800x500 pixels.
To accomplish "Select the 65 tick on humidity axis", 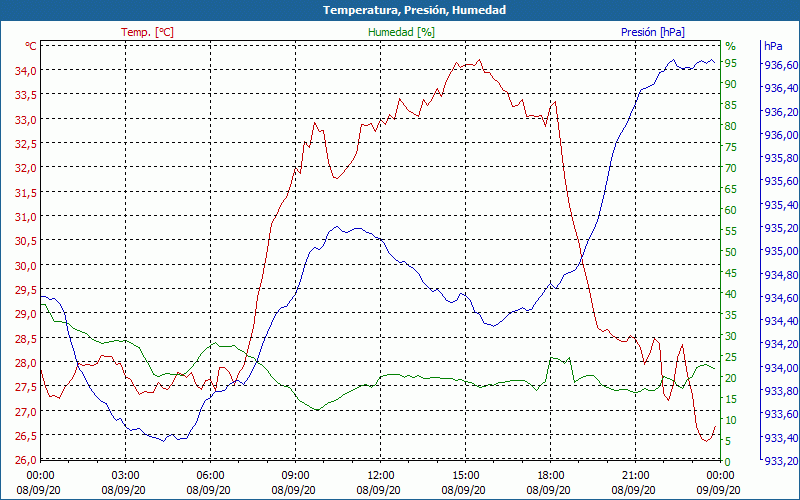I will point(731,189).
